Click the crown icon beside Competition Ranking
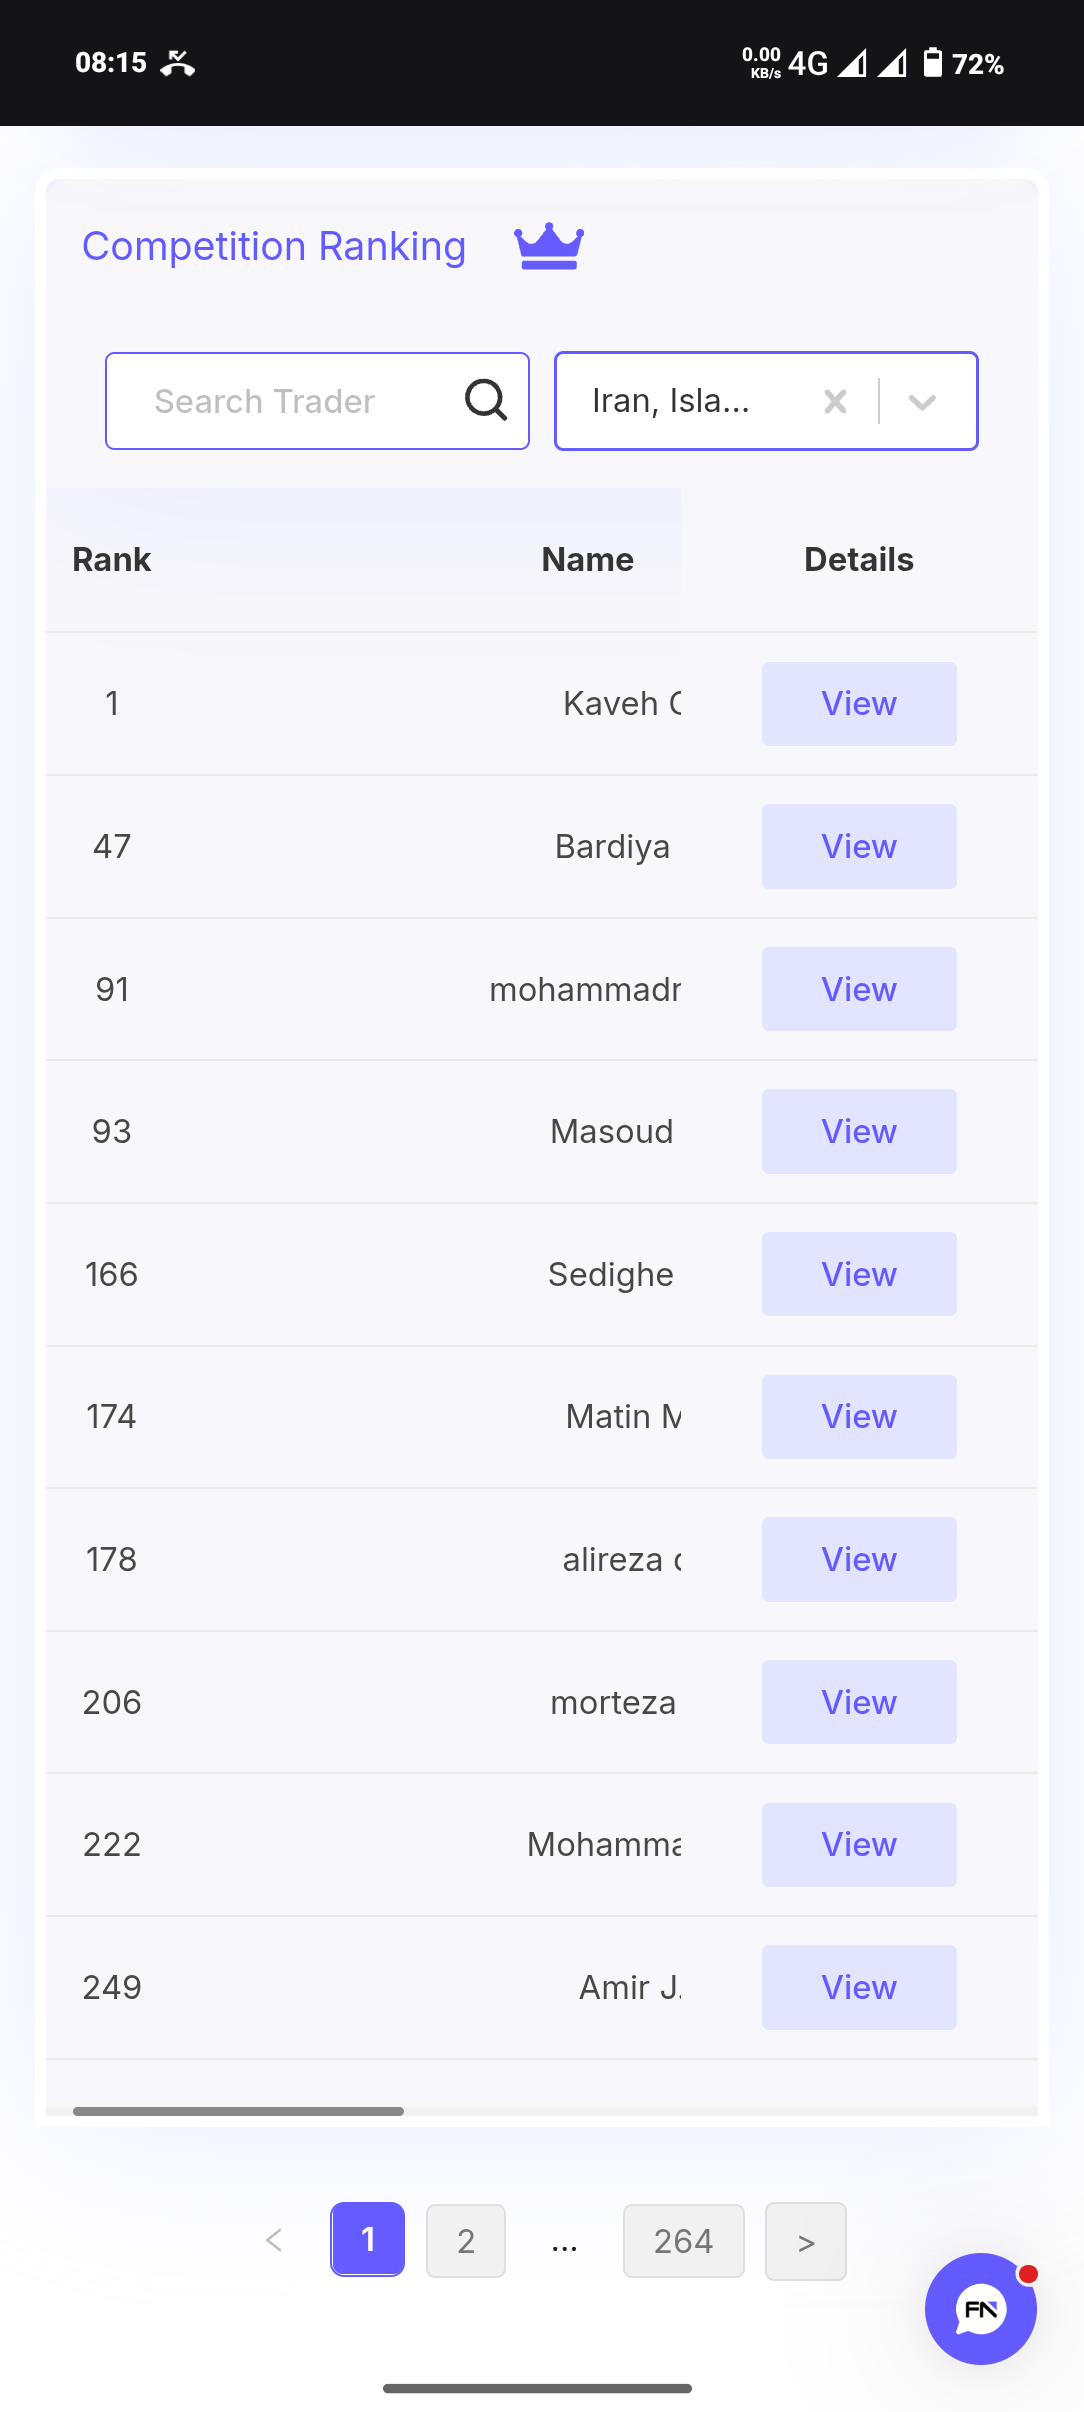 click(x=549, y=246)
